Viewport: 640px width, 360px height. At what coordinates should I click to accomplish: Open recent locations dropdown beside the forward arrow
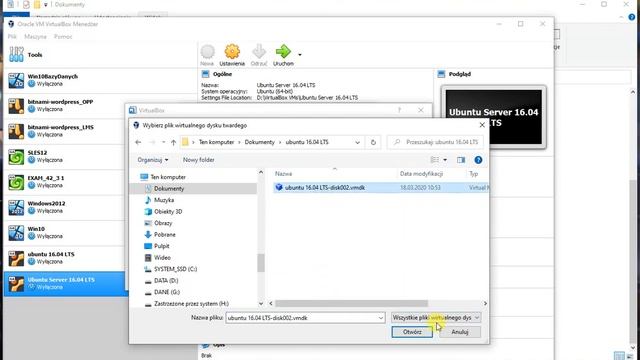[x=163, y=142]
